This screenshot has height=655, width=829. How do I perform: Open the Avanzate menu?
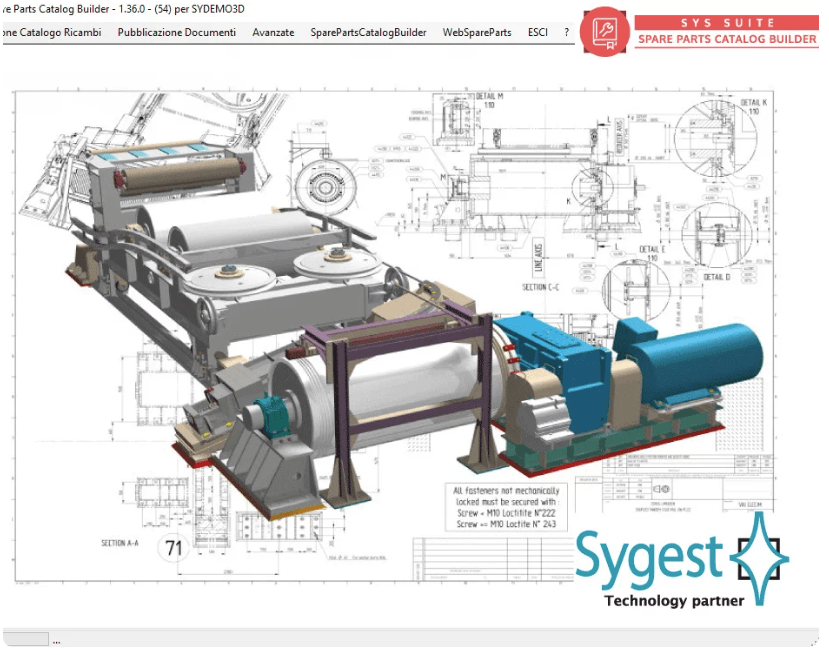coord(273,32)
